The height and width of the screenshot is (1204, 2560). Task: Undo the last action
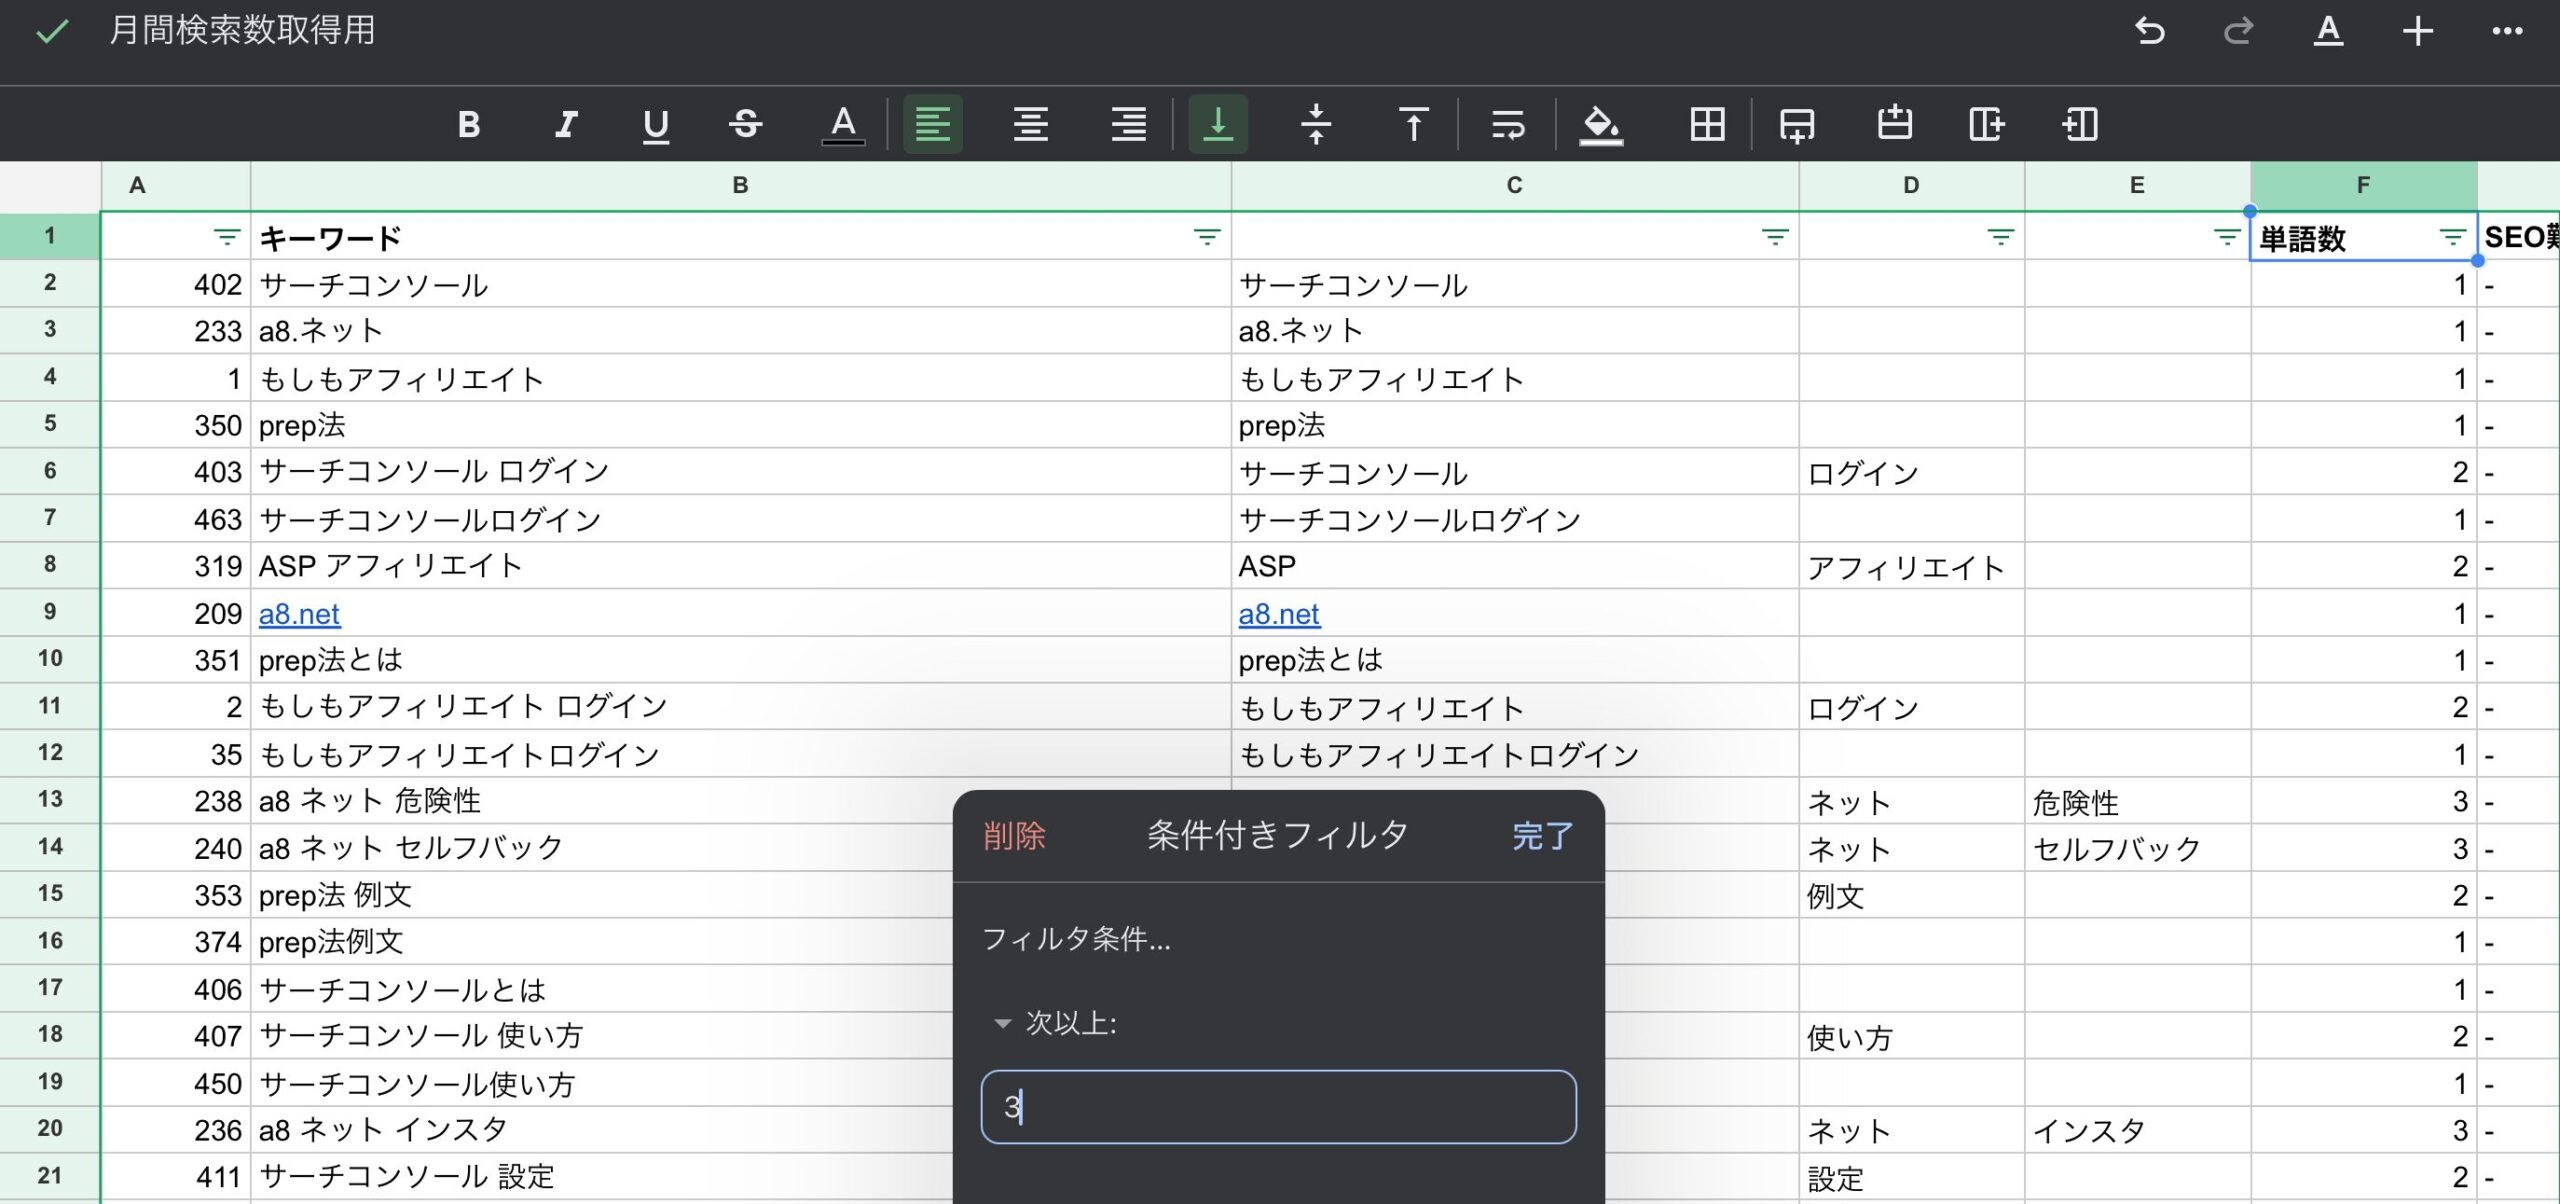pyautogui.click(x=2149, y=31)
